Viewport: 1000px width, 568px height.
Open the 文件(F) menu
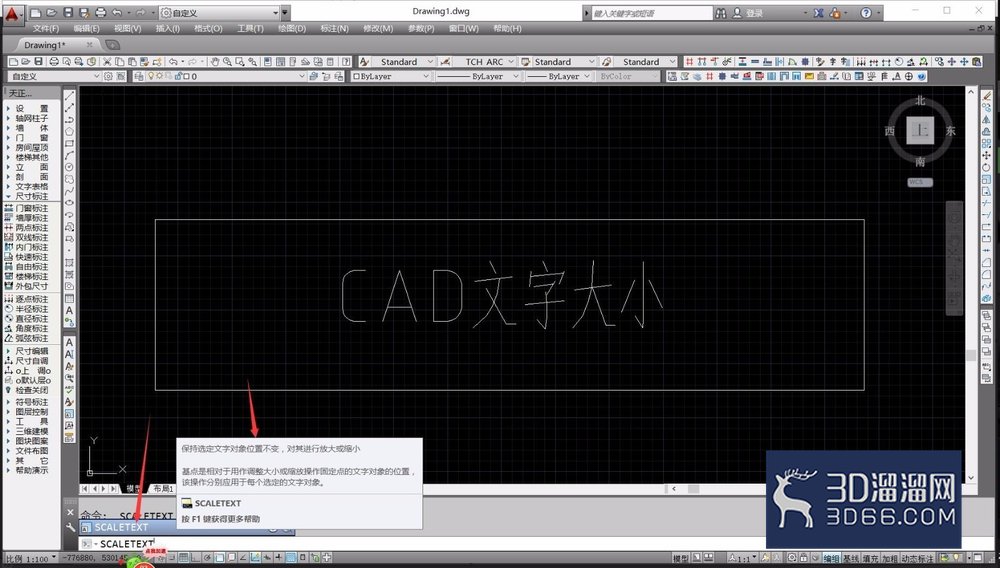coord(46,29)
